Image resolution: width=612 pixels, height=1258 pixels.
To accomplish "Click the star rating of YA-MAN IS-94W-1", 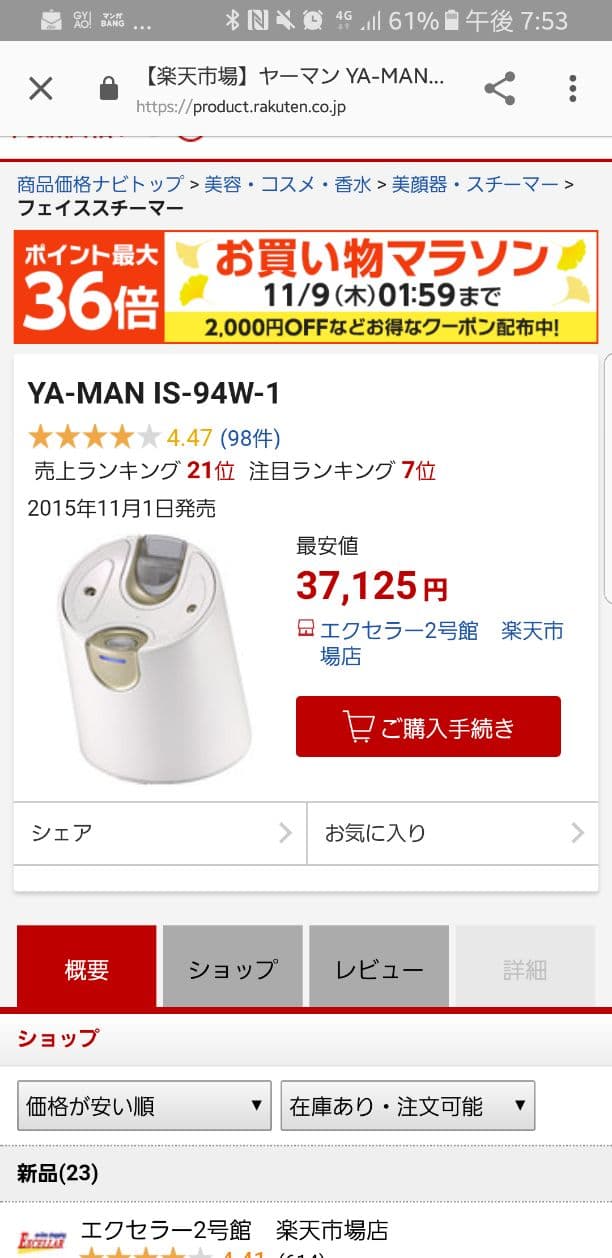I will click(x=94, y=437).
